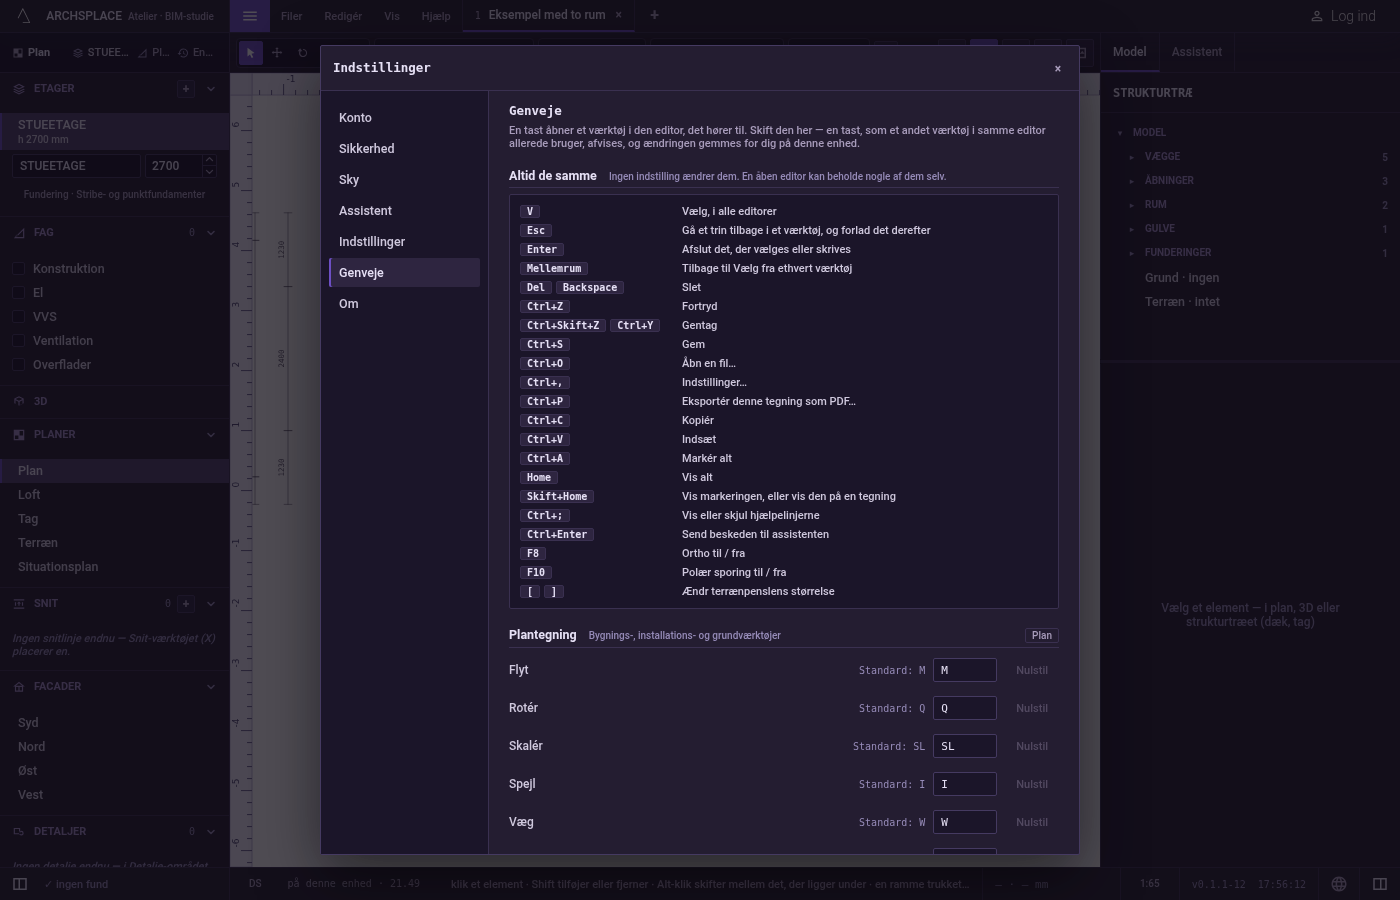Viewport: 1400px width, 900px height.
Task: Click the Facader section icon
Action: click(x=19, y=686)
